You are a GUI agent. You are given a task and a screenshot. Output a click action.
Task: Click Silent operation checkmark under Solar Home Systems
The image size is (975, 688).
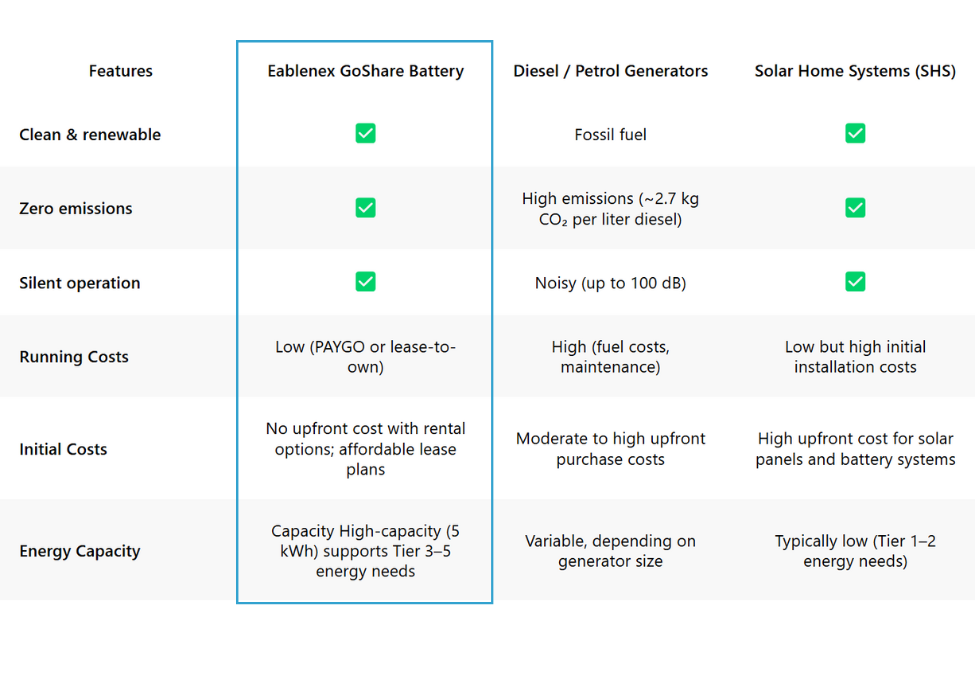tap(855, 281)
